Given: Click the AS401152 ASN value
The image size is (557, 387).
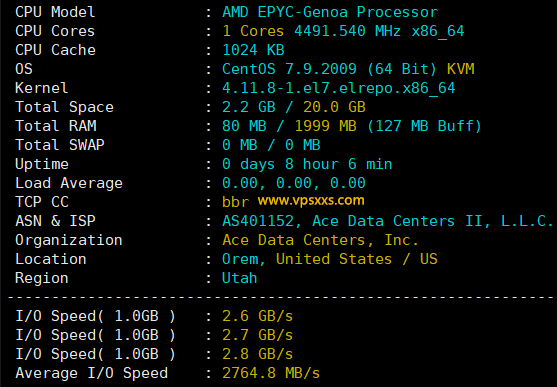Looking at the screenshot, I should pos(258,221).
